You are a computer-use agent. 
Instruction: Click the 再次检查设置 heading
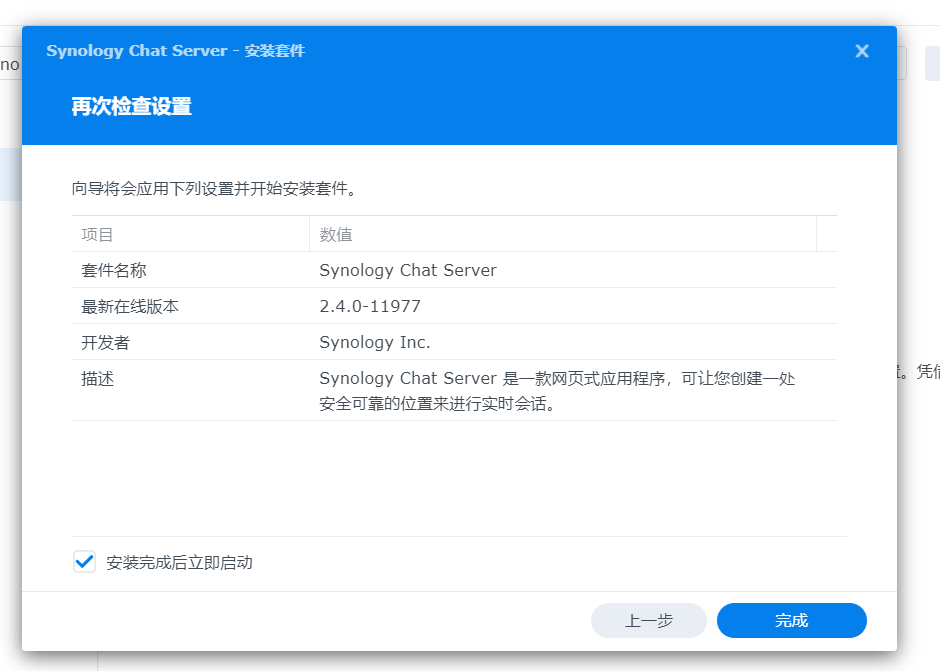pyautogui.click(x=131, y=107)
